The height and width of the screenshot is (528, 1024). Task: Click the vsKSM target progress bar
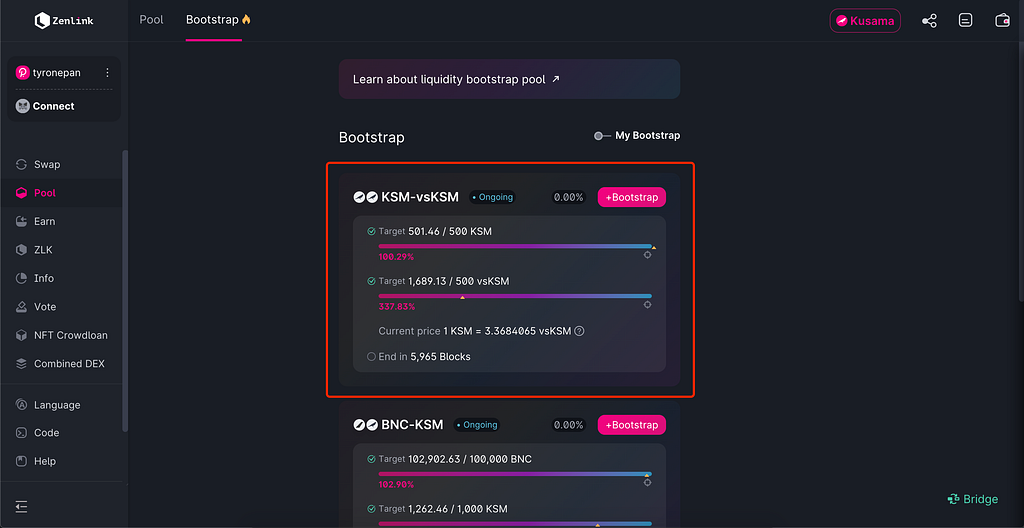click(514, 296)
